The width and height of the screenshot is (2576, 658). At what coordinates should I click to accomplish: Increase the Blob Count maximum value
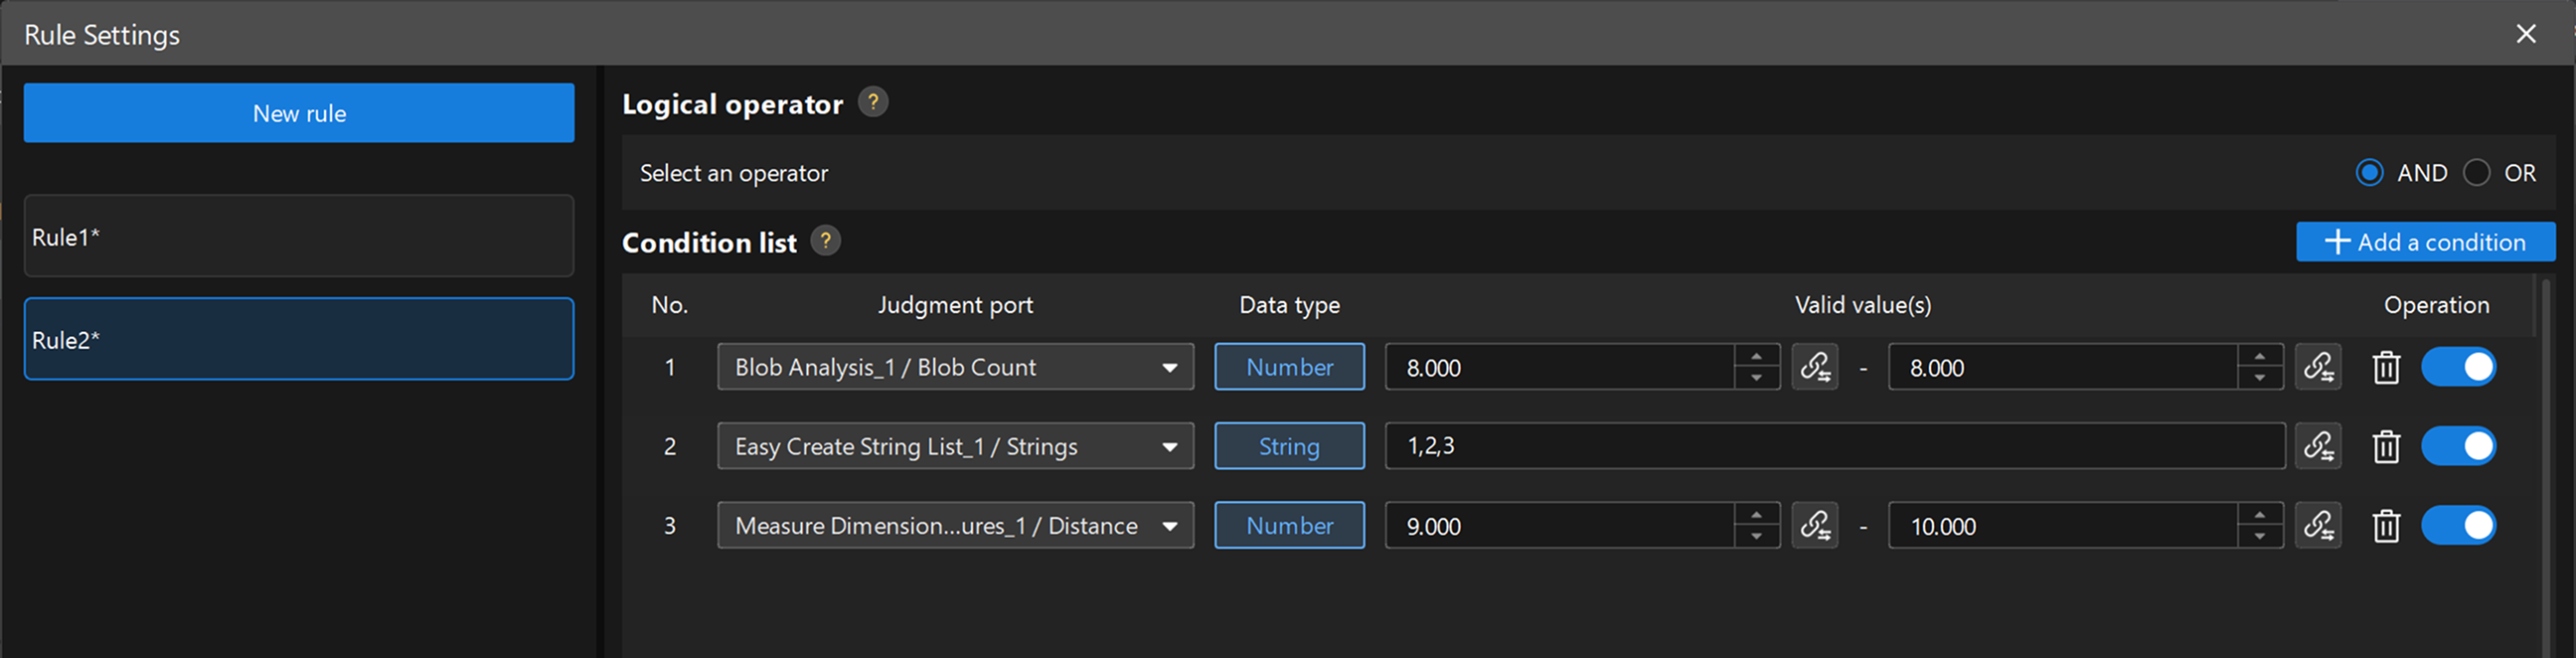[2259, 356]
